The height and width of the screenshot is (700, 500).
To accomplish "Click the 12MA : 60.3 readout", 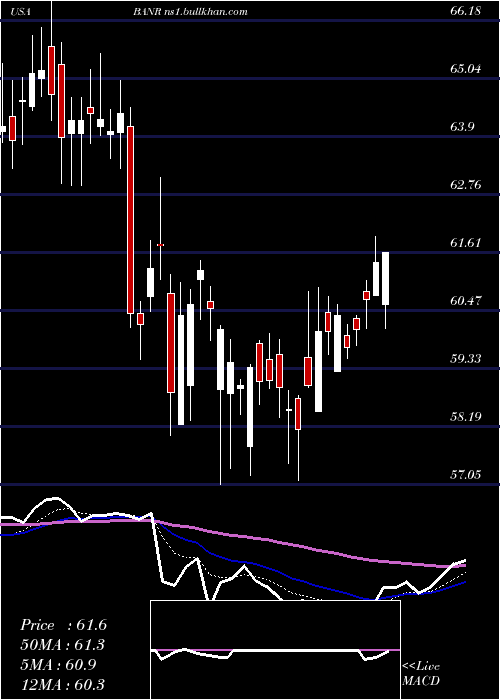I will 63,684.
